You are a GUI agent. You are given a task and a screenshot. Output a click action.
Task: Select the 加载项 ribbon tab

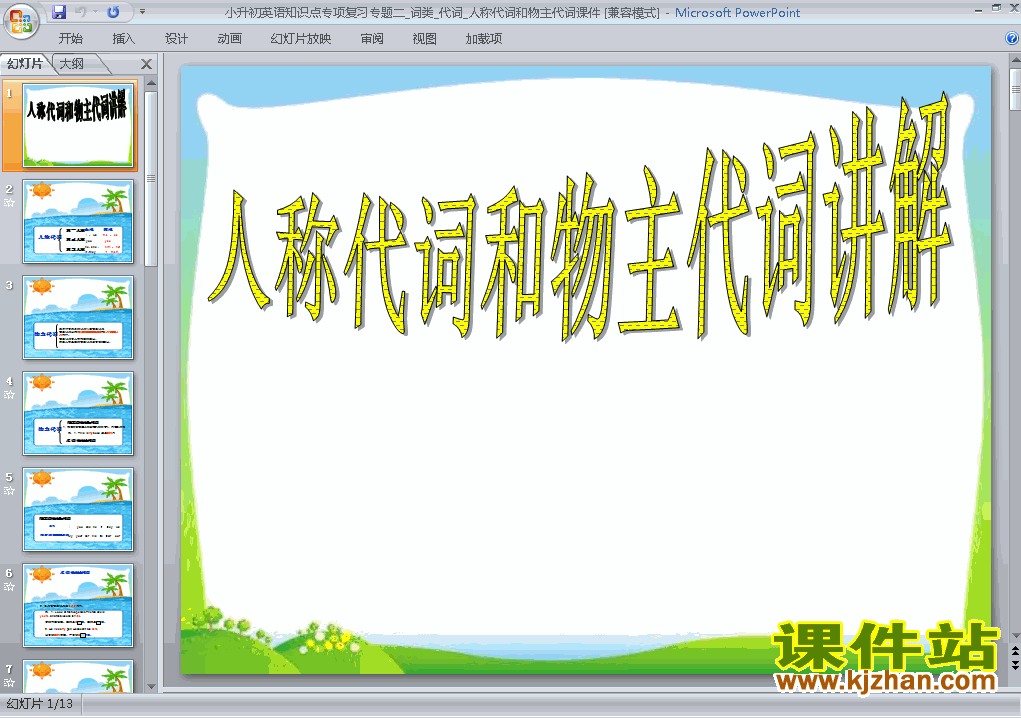click(x=484, y=38)
